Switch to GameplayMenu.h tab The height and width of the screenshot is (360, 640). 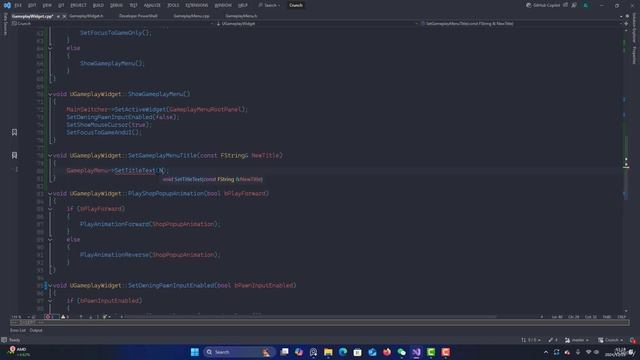241,16
